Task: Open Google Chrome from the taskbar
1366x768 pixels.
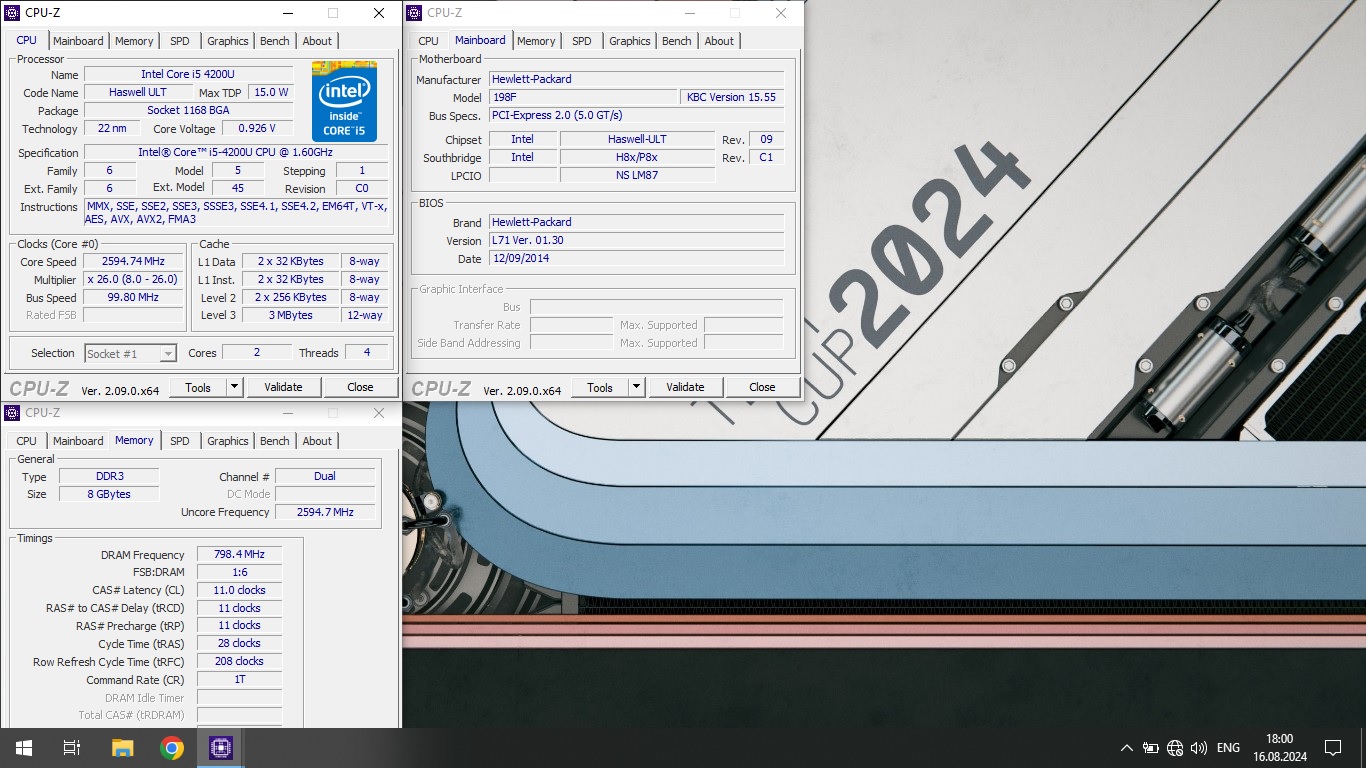Action: (172, 748)
